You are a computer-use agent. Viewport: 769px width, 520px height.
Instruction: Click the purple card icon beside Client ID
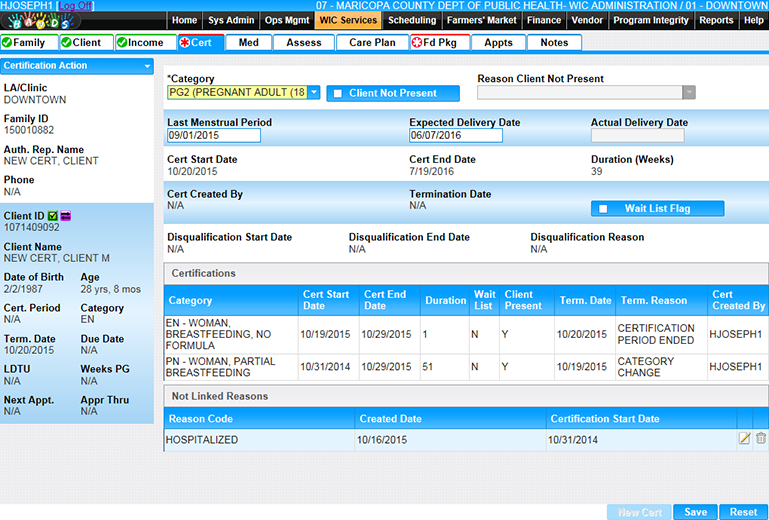(x=66, y=215)
